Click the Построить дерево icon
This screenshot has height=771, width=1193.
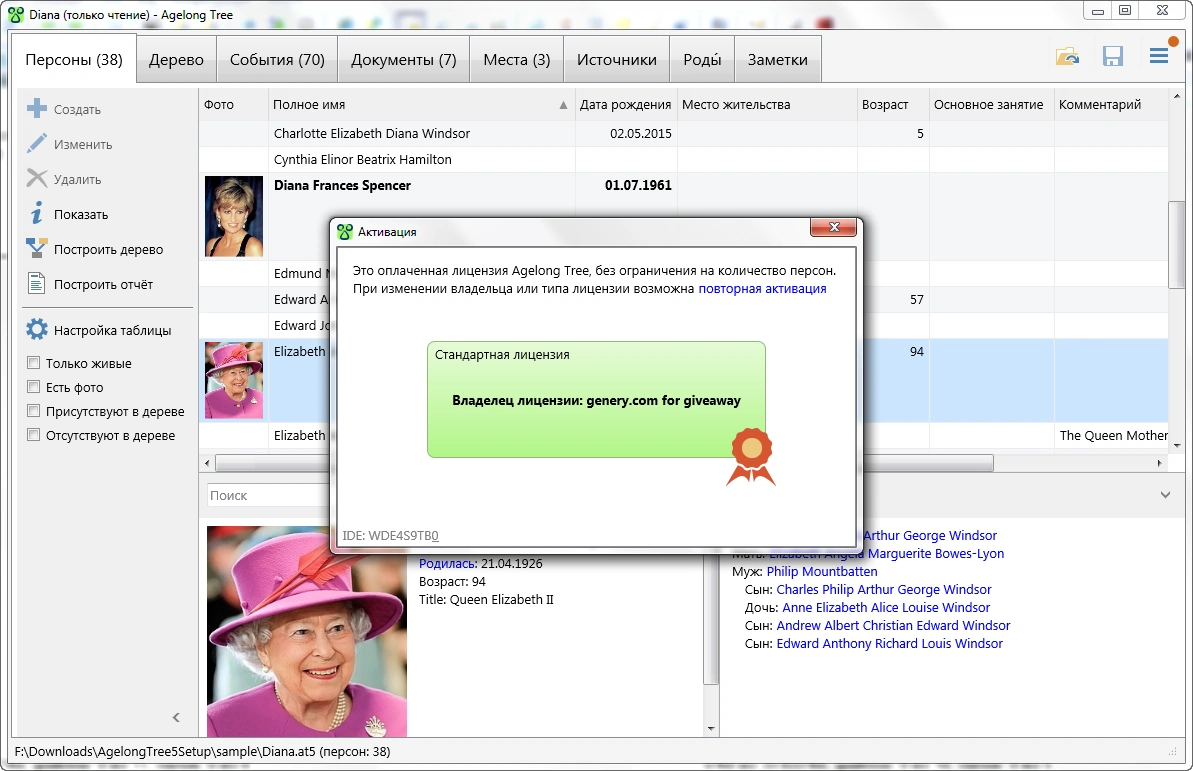click(x=37, y=249)
